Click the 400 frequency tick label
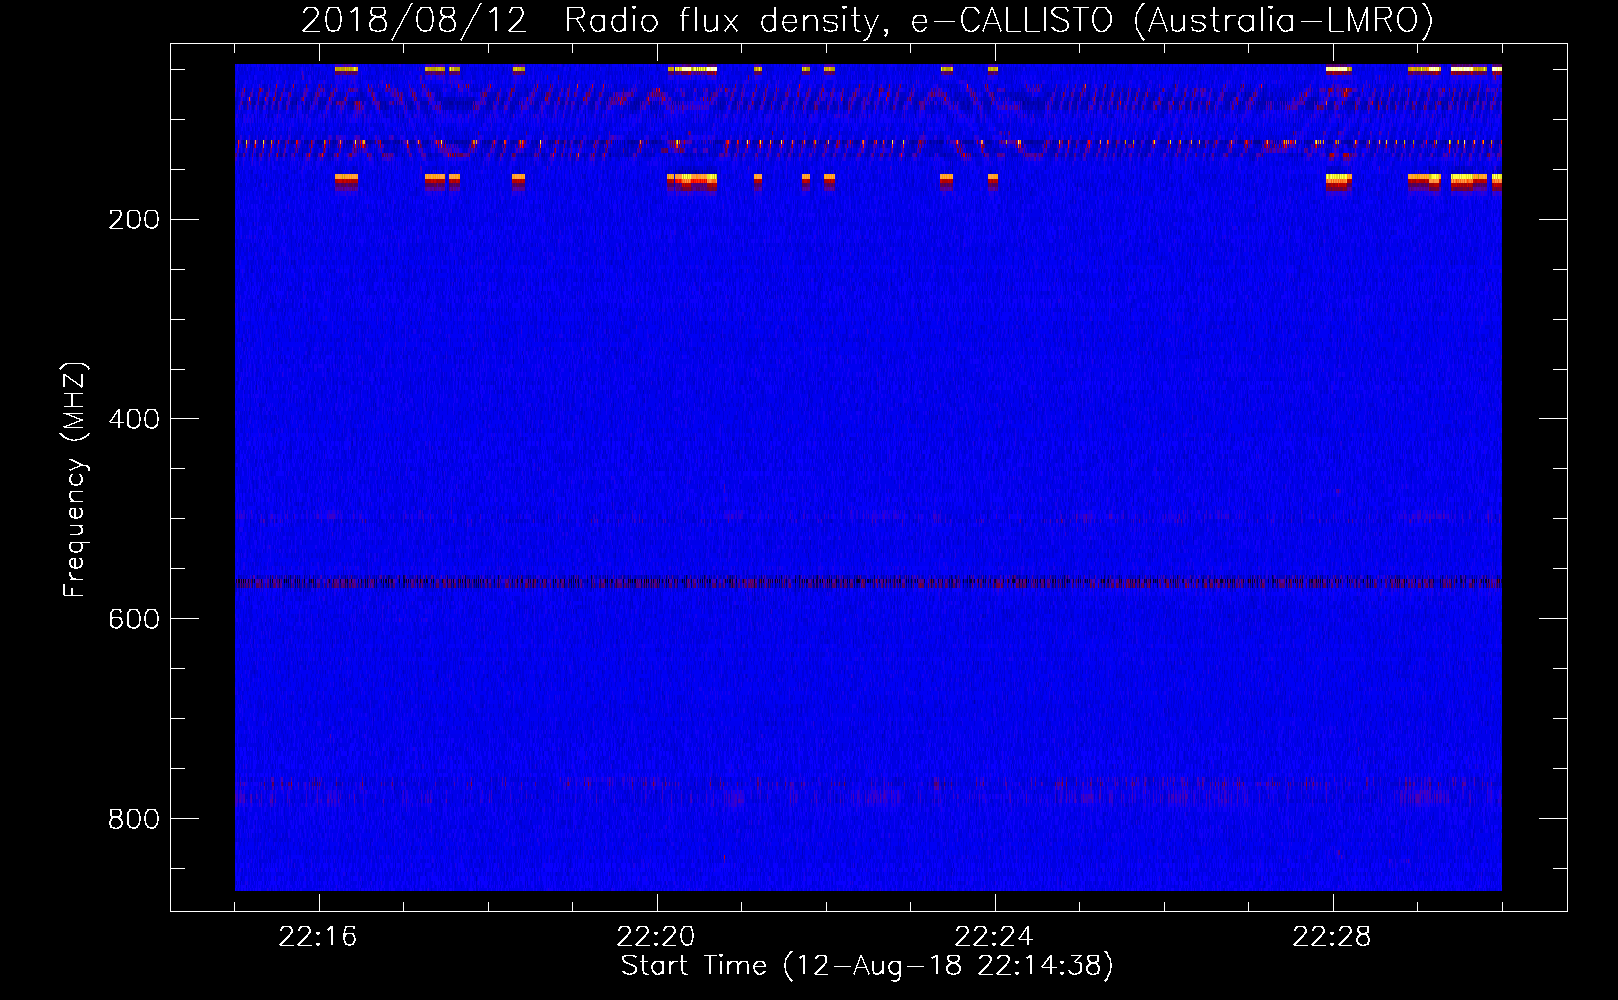The width and height of the screenshot is (1618, 1000). tap(134, 419)
